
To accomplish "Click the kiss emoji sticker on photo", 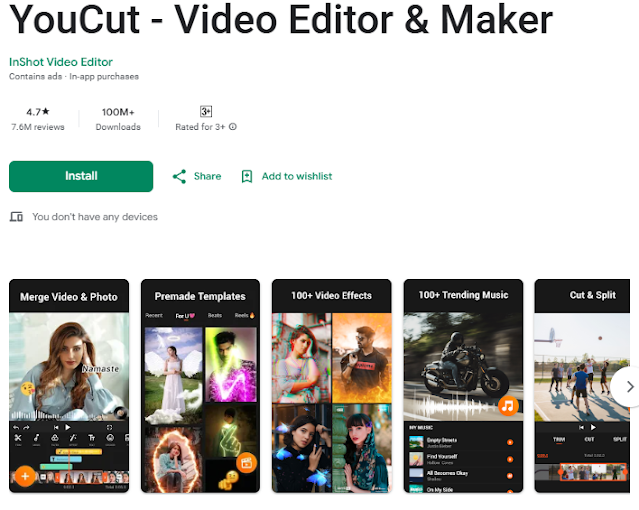I will [x=28, y=389].
